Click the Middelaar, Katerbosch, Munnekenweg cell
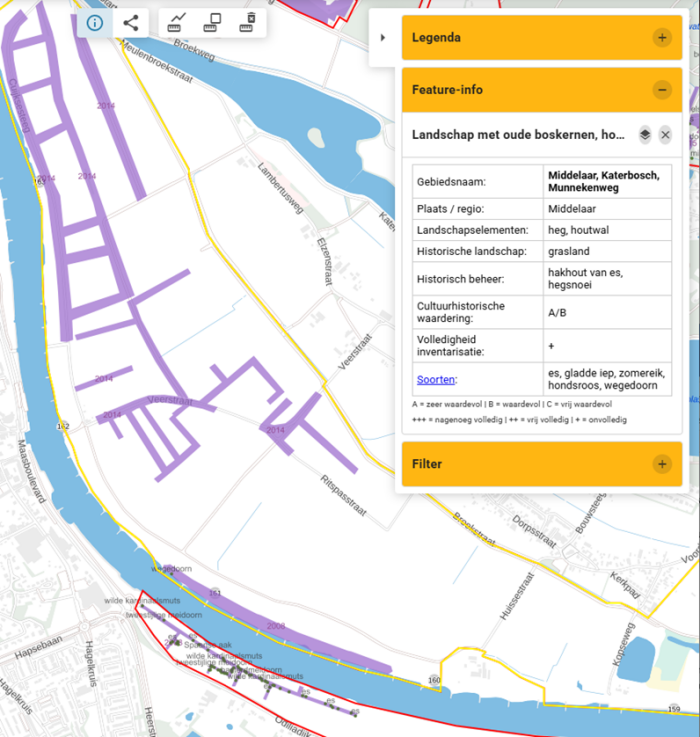Image resolution: width=700 pixels, height=737 pixels. tap(607, 182)
